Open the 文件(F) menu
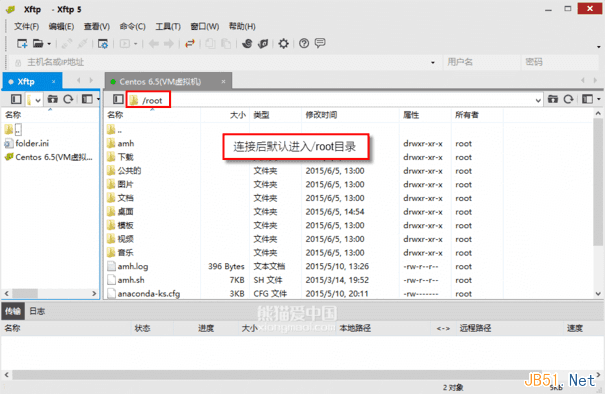 click(x=27, y=26)
